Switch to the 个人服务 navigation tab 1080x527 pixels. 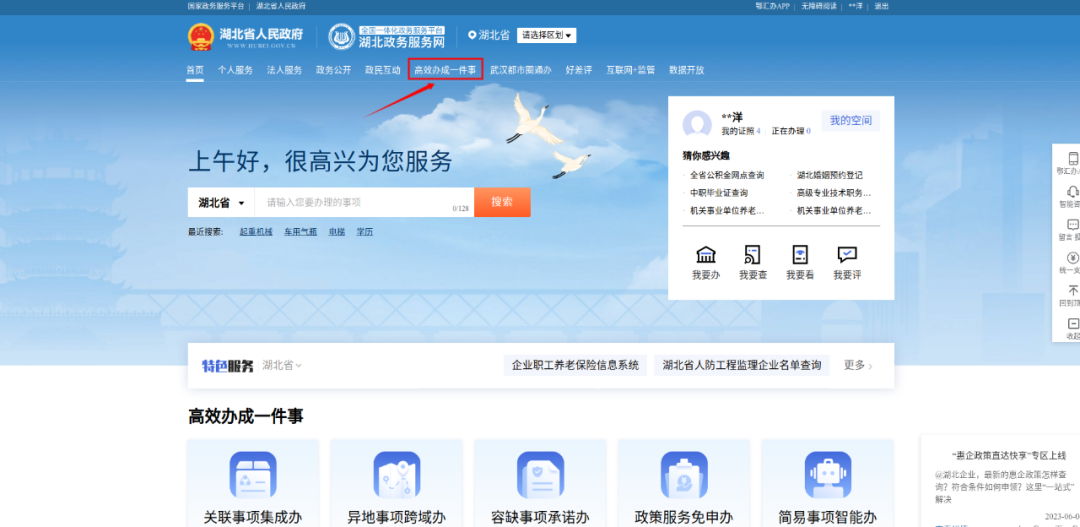[x=235, y=70]
